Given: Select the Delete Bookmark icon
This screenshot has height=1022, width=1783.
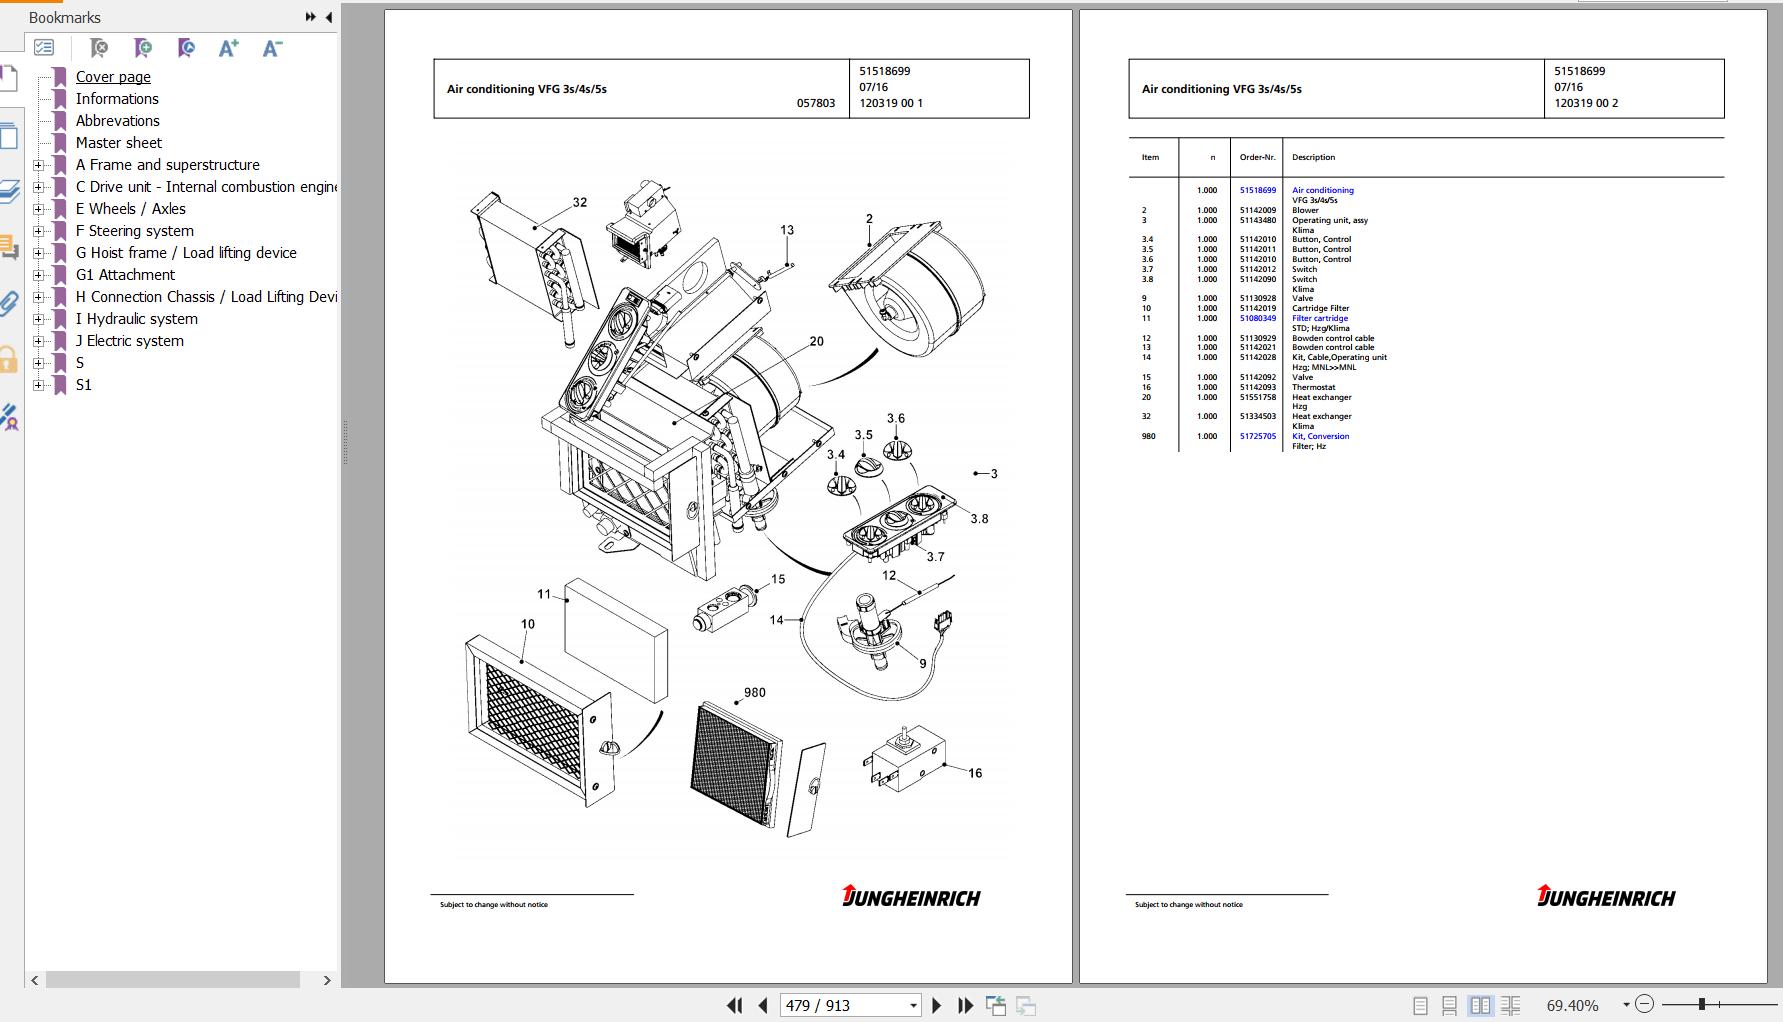Looking at the screenshot, I should (99, 48).
